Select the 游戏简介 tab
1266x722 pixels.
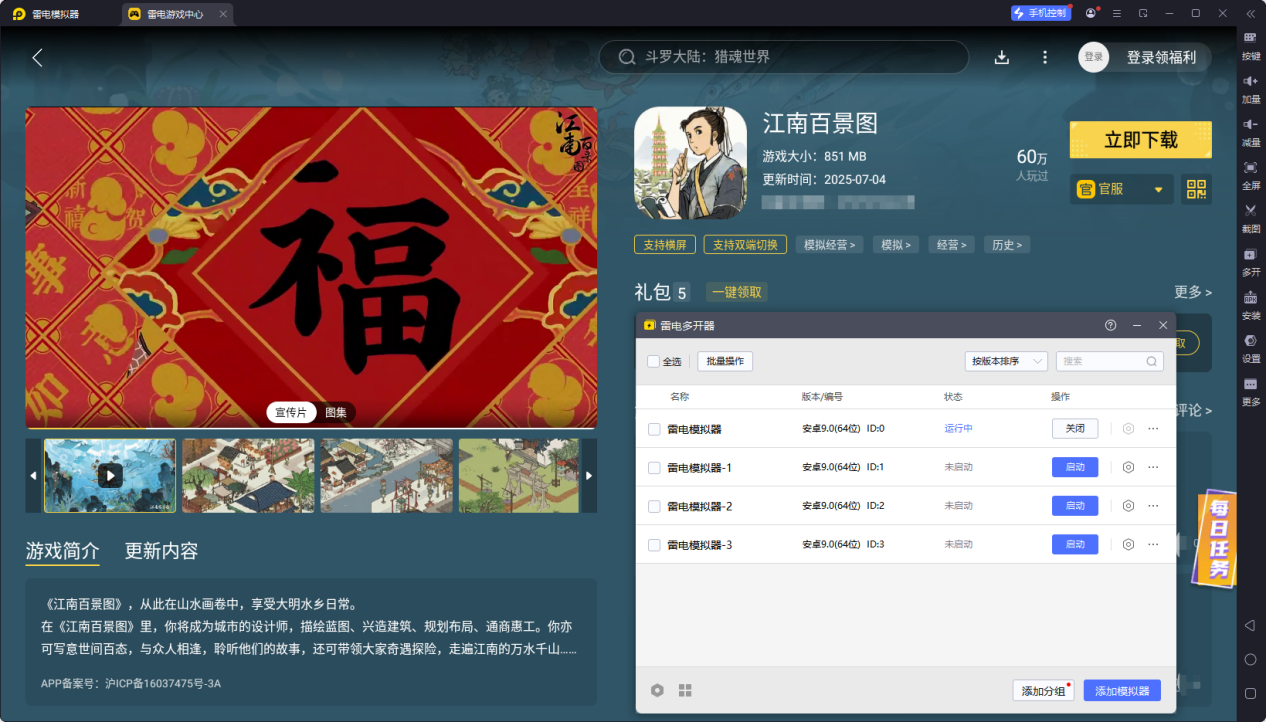(62, 551)
